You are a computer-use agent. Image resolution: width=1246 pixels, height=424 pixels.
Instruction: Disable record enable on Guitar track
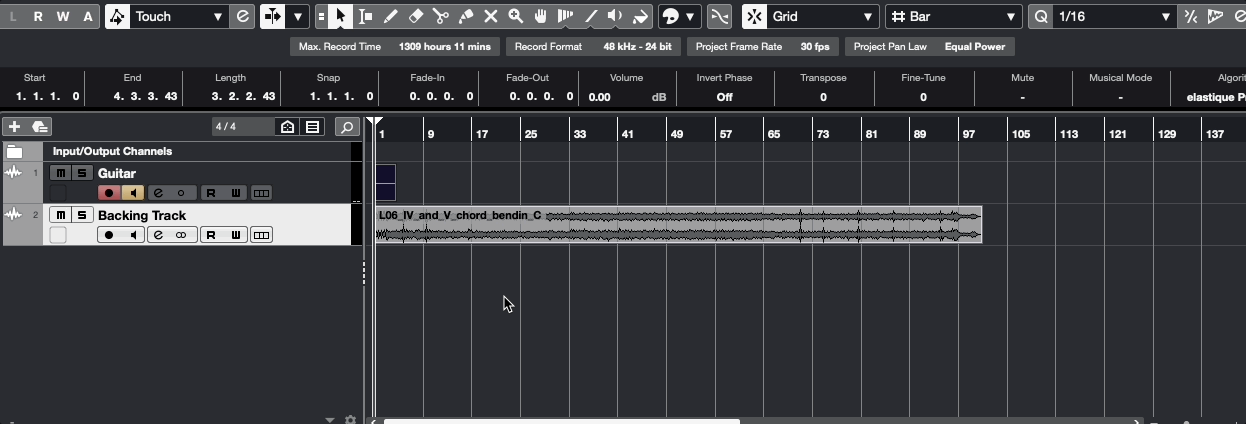(x=109, y=193)
